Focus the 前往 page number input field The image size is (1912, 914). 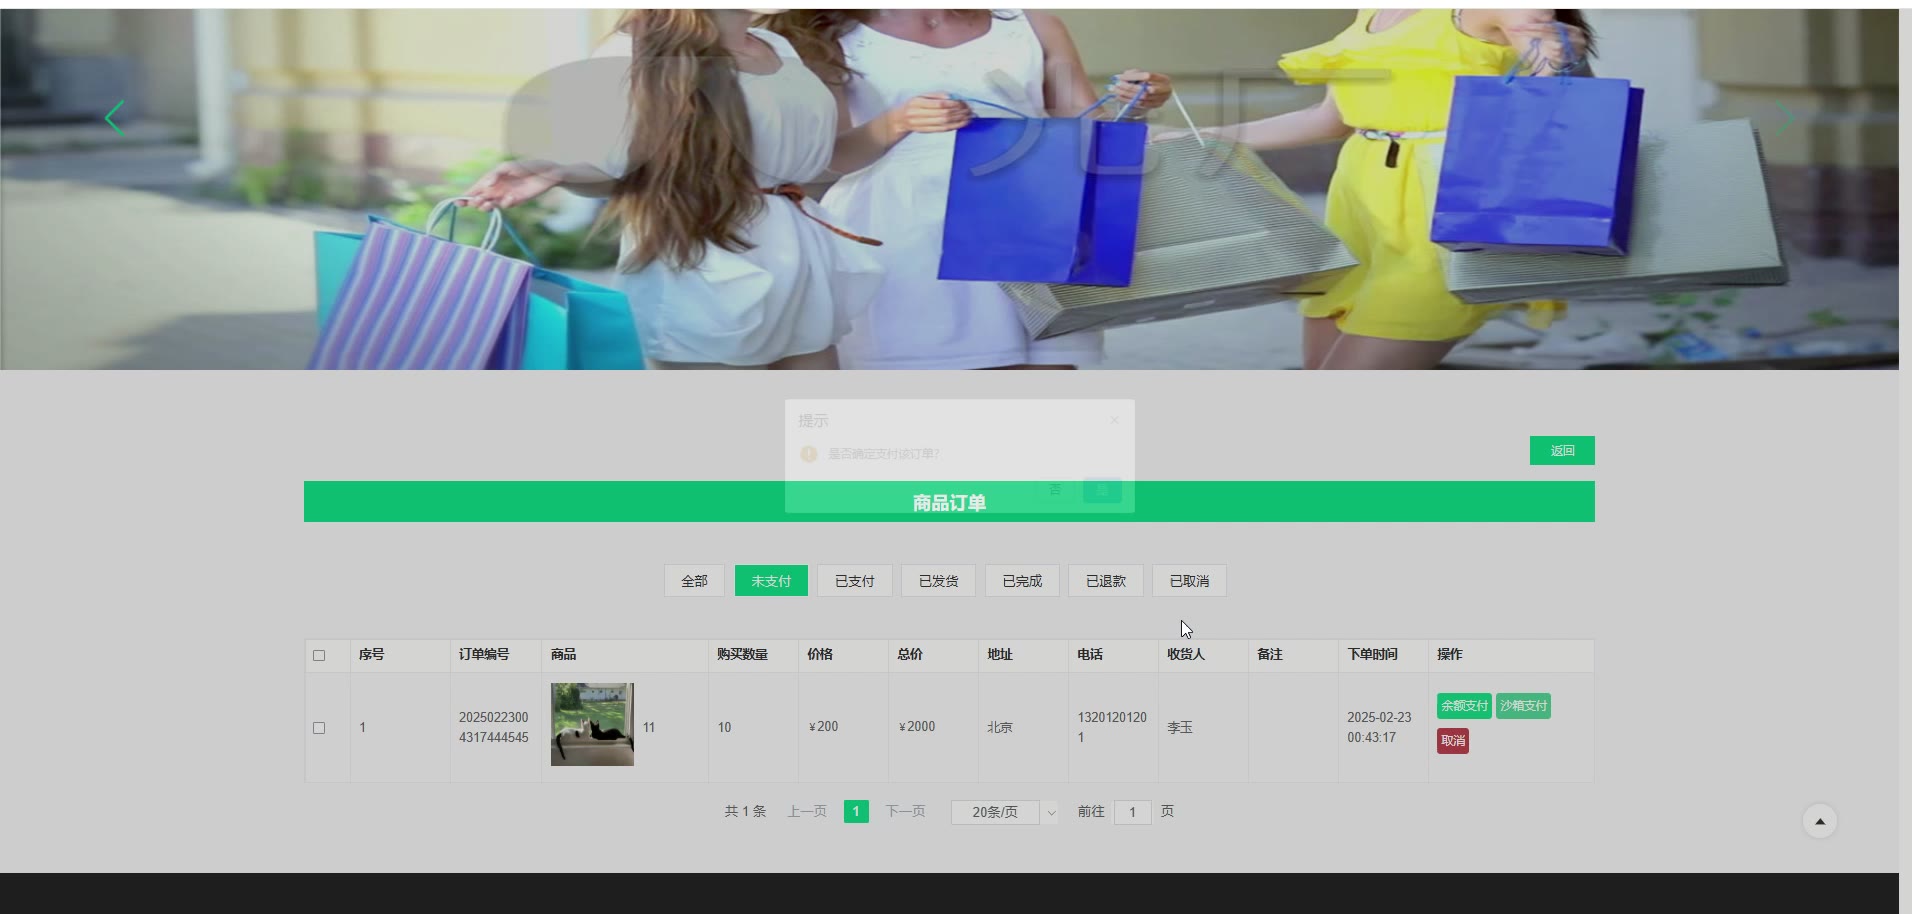click(x=1132, y=812)
